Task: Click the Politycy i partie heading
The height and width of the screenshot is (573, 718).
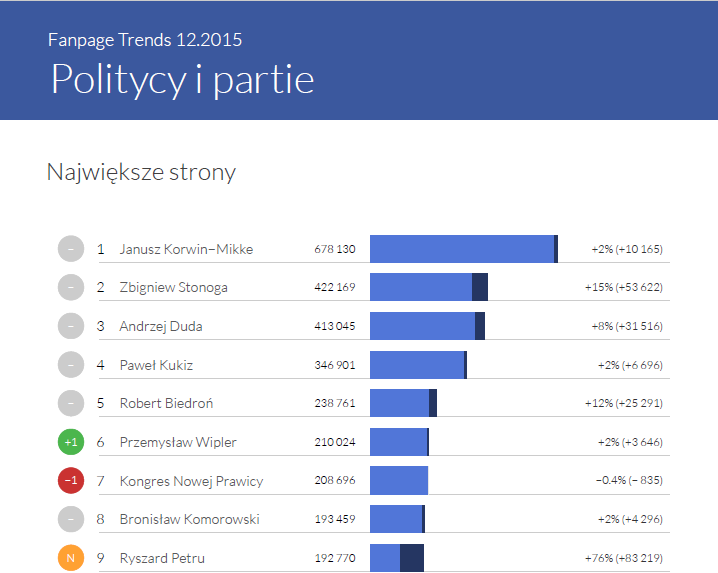Action: [182, 79]
